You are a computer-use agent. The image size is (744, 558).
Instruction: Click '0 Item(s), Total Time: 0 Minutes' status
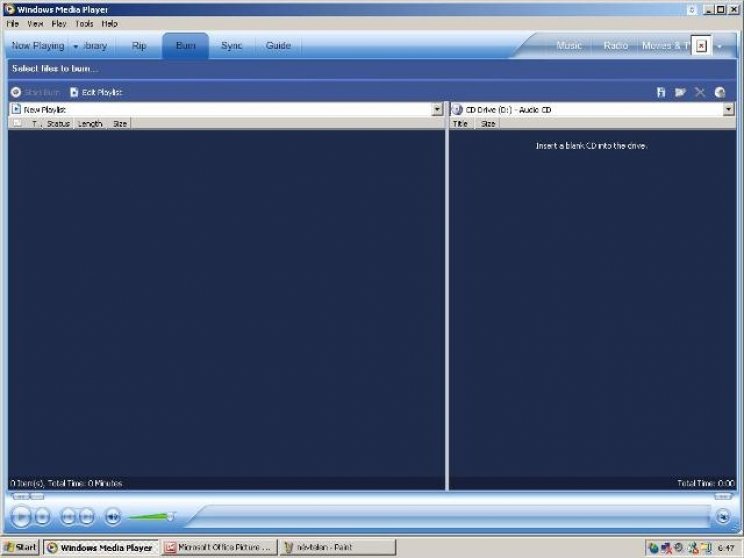66,484
